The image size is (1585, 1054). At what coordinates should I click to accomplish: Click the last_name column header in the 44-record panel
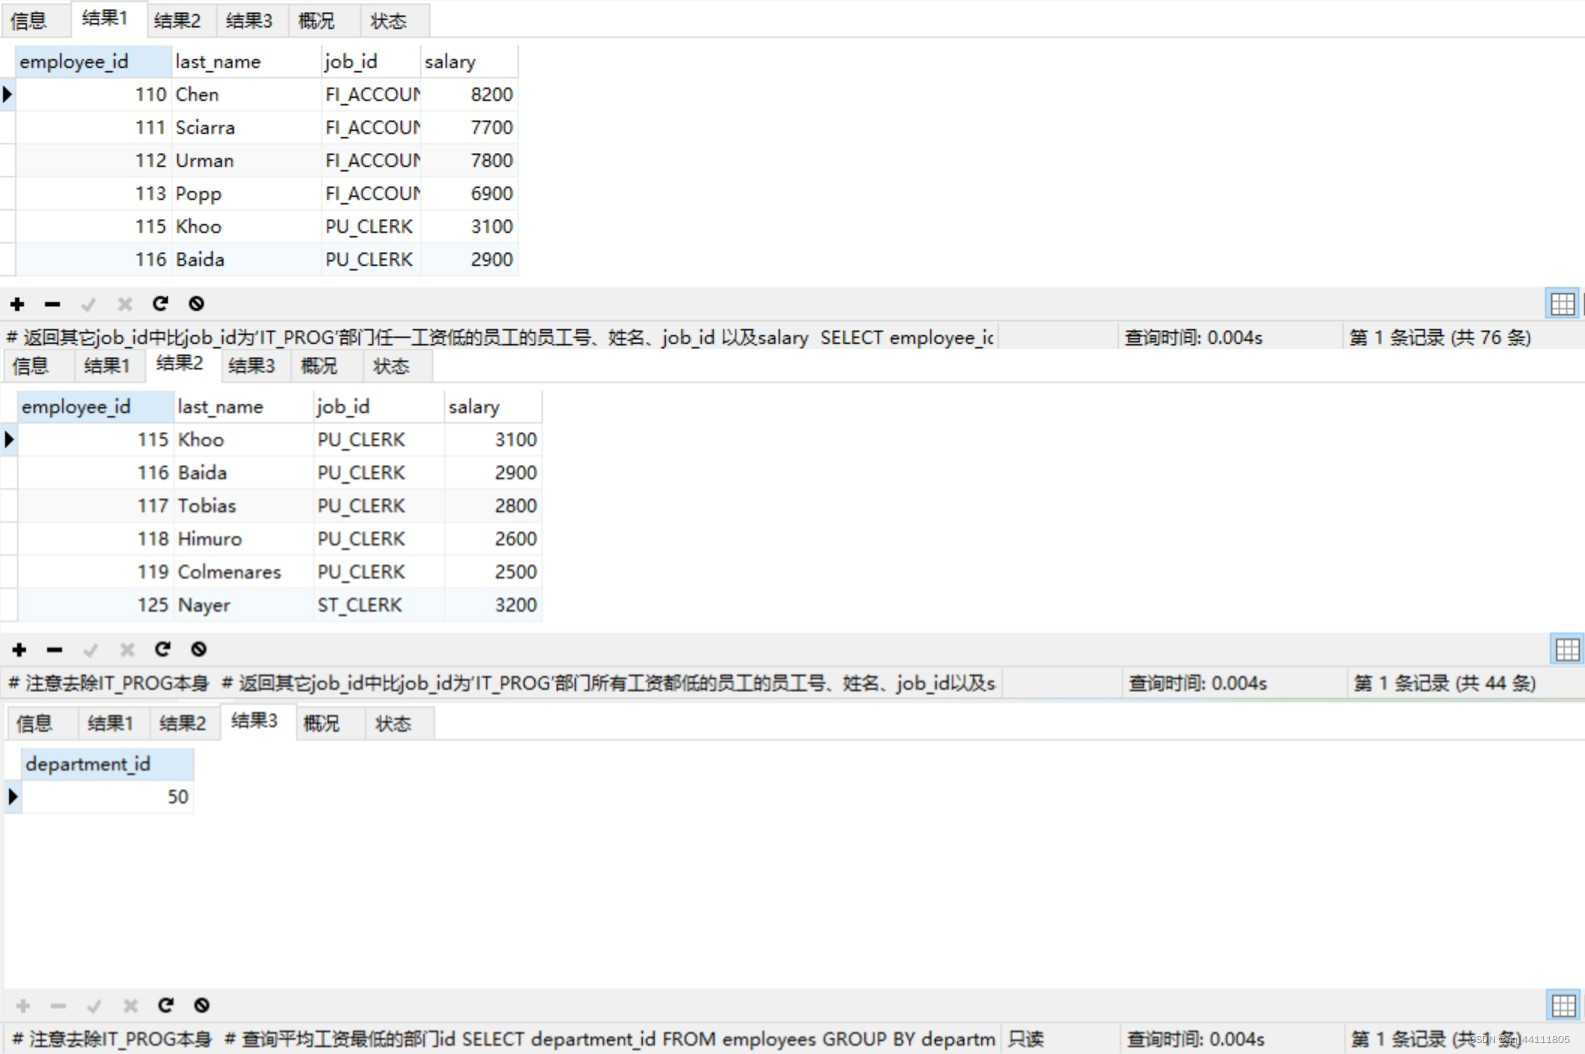click(244, 407)
